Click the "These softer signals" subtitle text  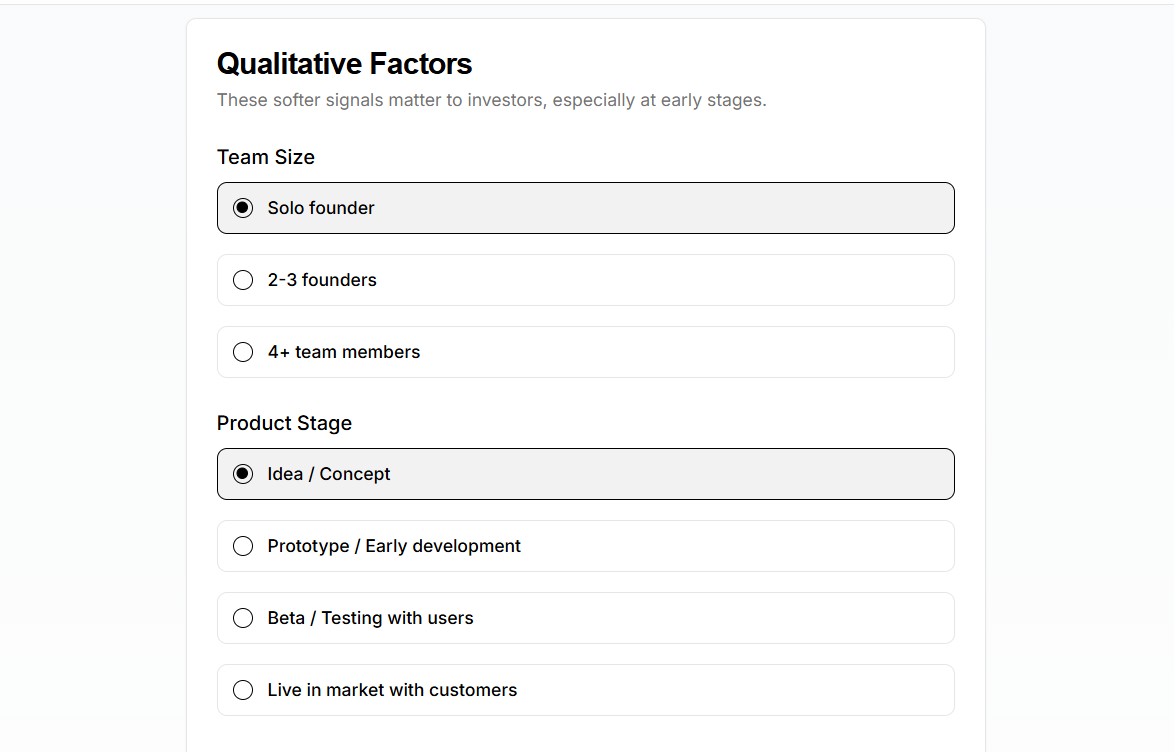point(491,100)
